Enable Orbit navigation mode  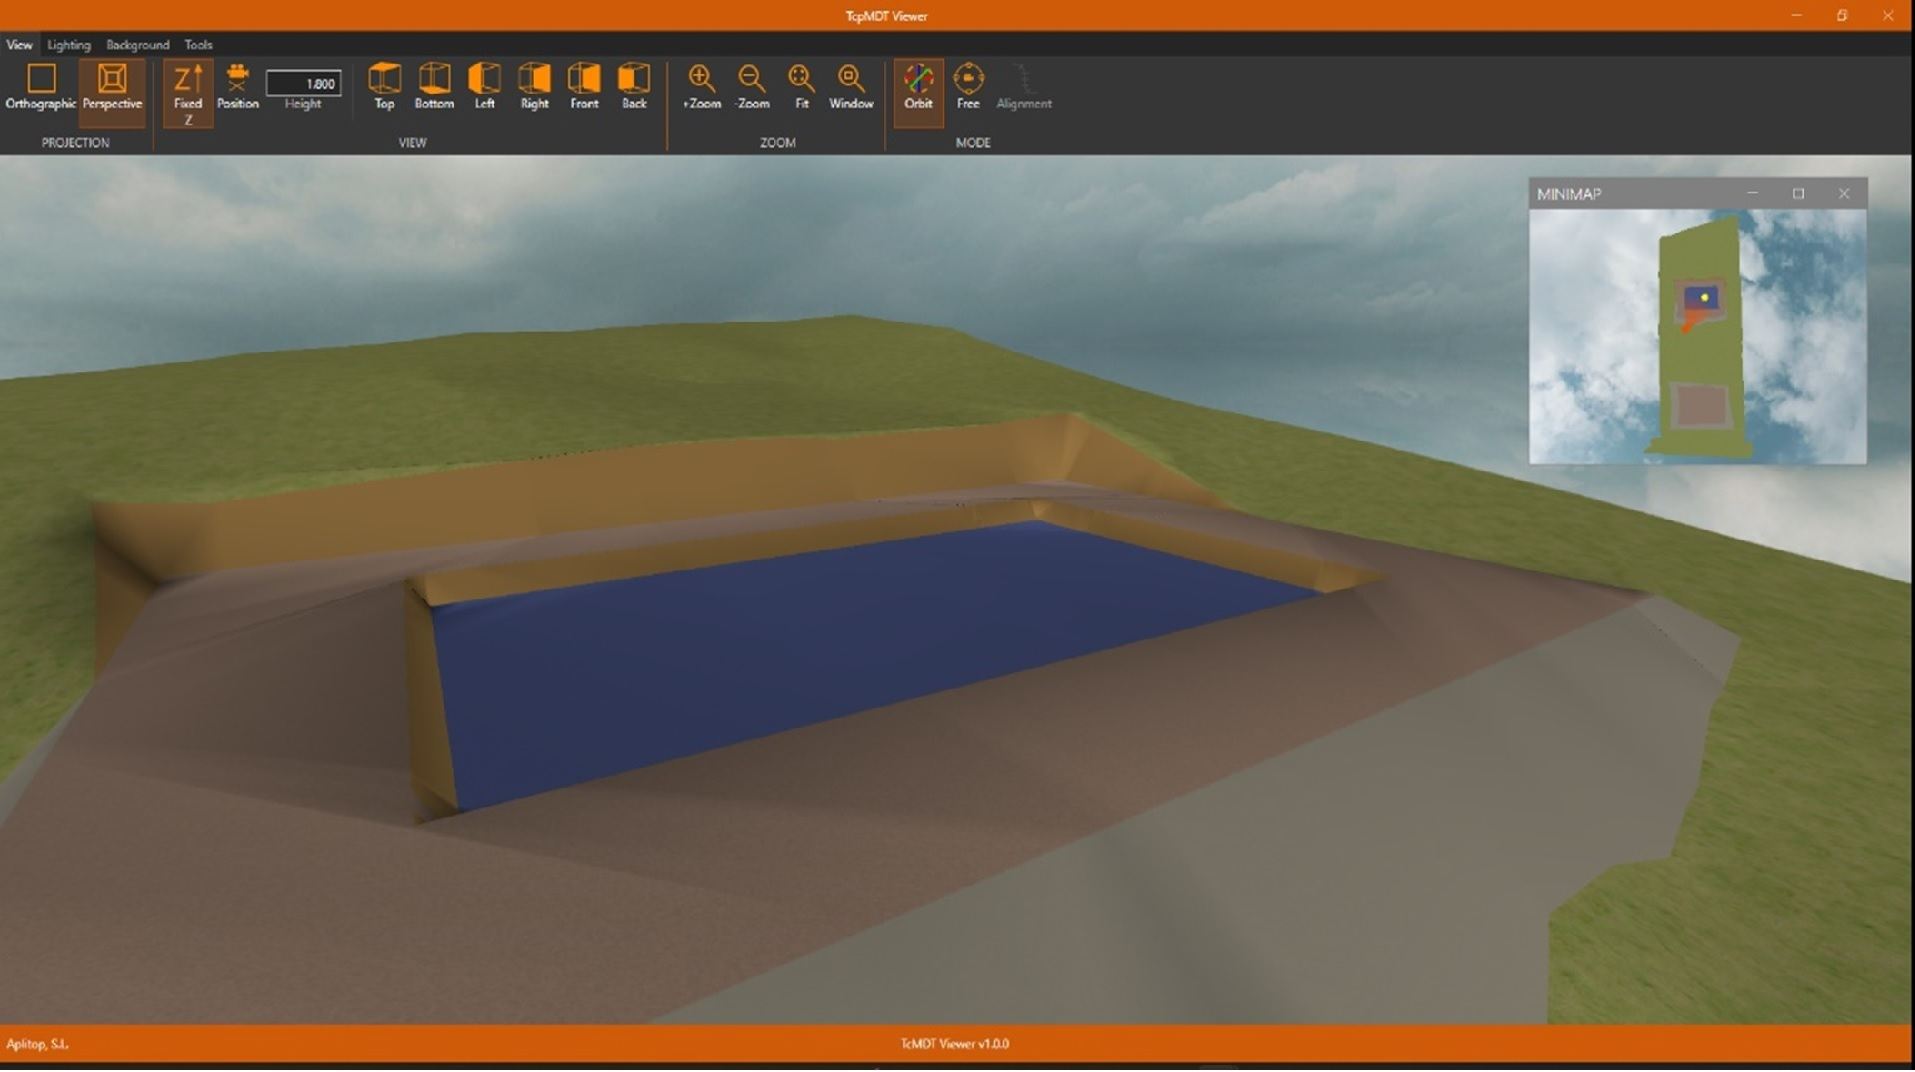(918, 86)
